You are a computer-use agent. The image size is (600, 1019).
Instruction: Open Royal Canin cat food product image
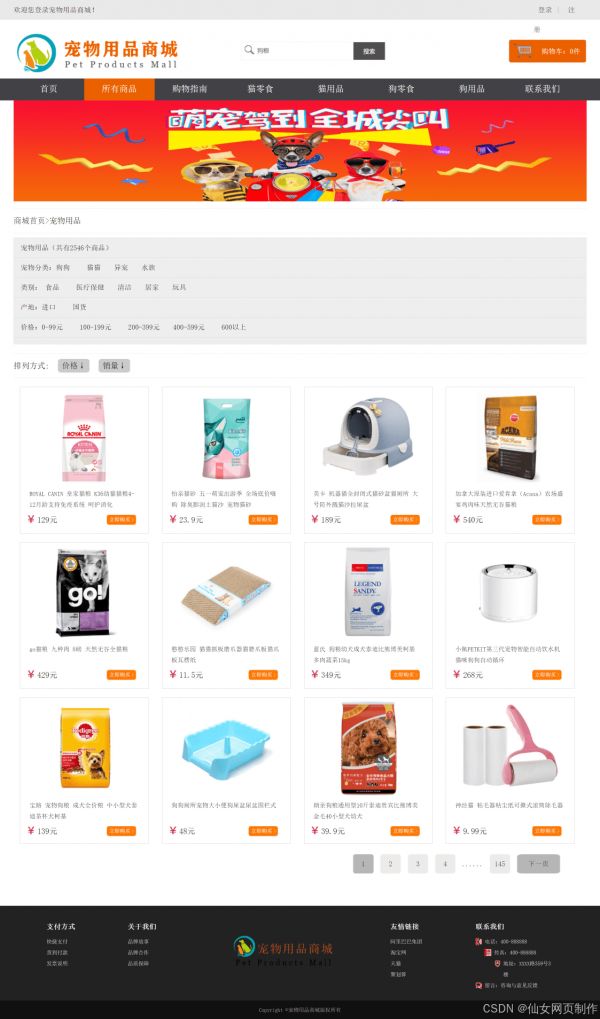point(84,437)
